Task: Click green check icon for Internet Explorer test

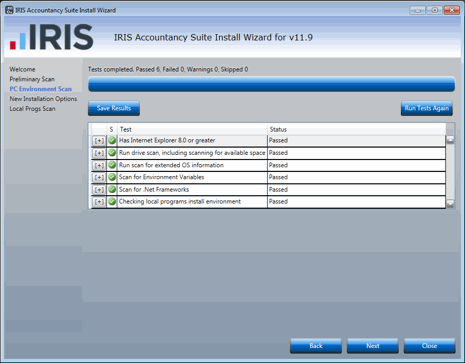Action: click(x=112, y=140)
